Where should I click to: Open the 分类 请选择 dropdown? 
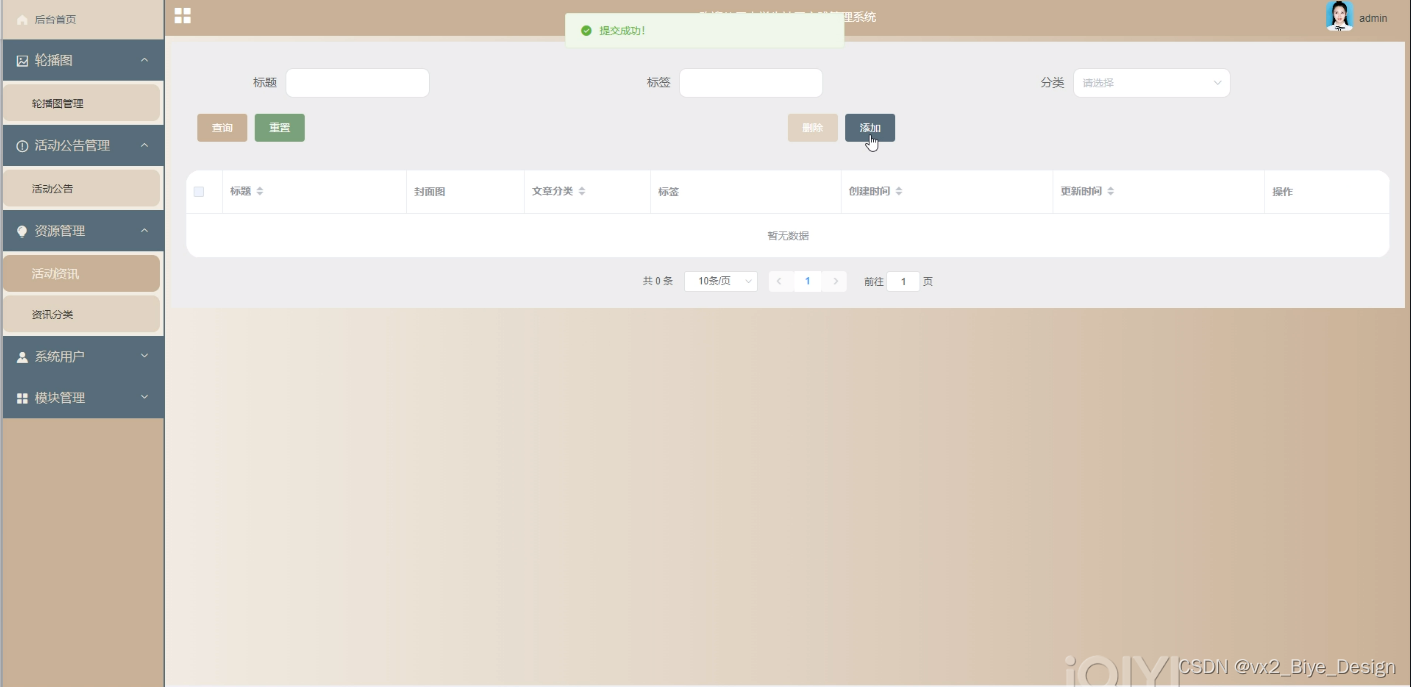click(x=1151, y=83)
